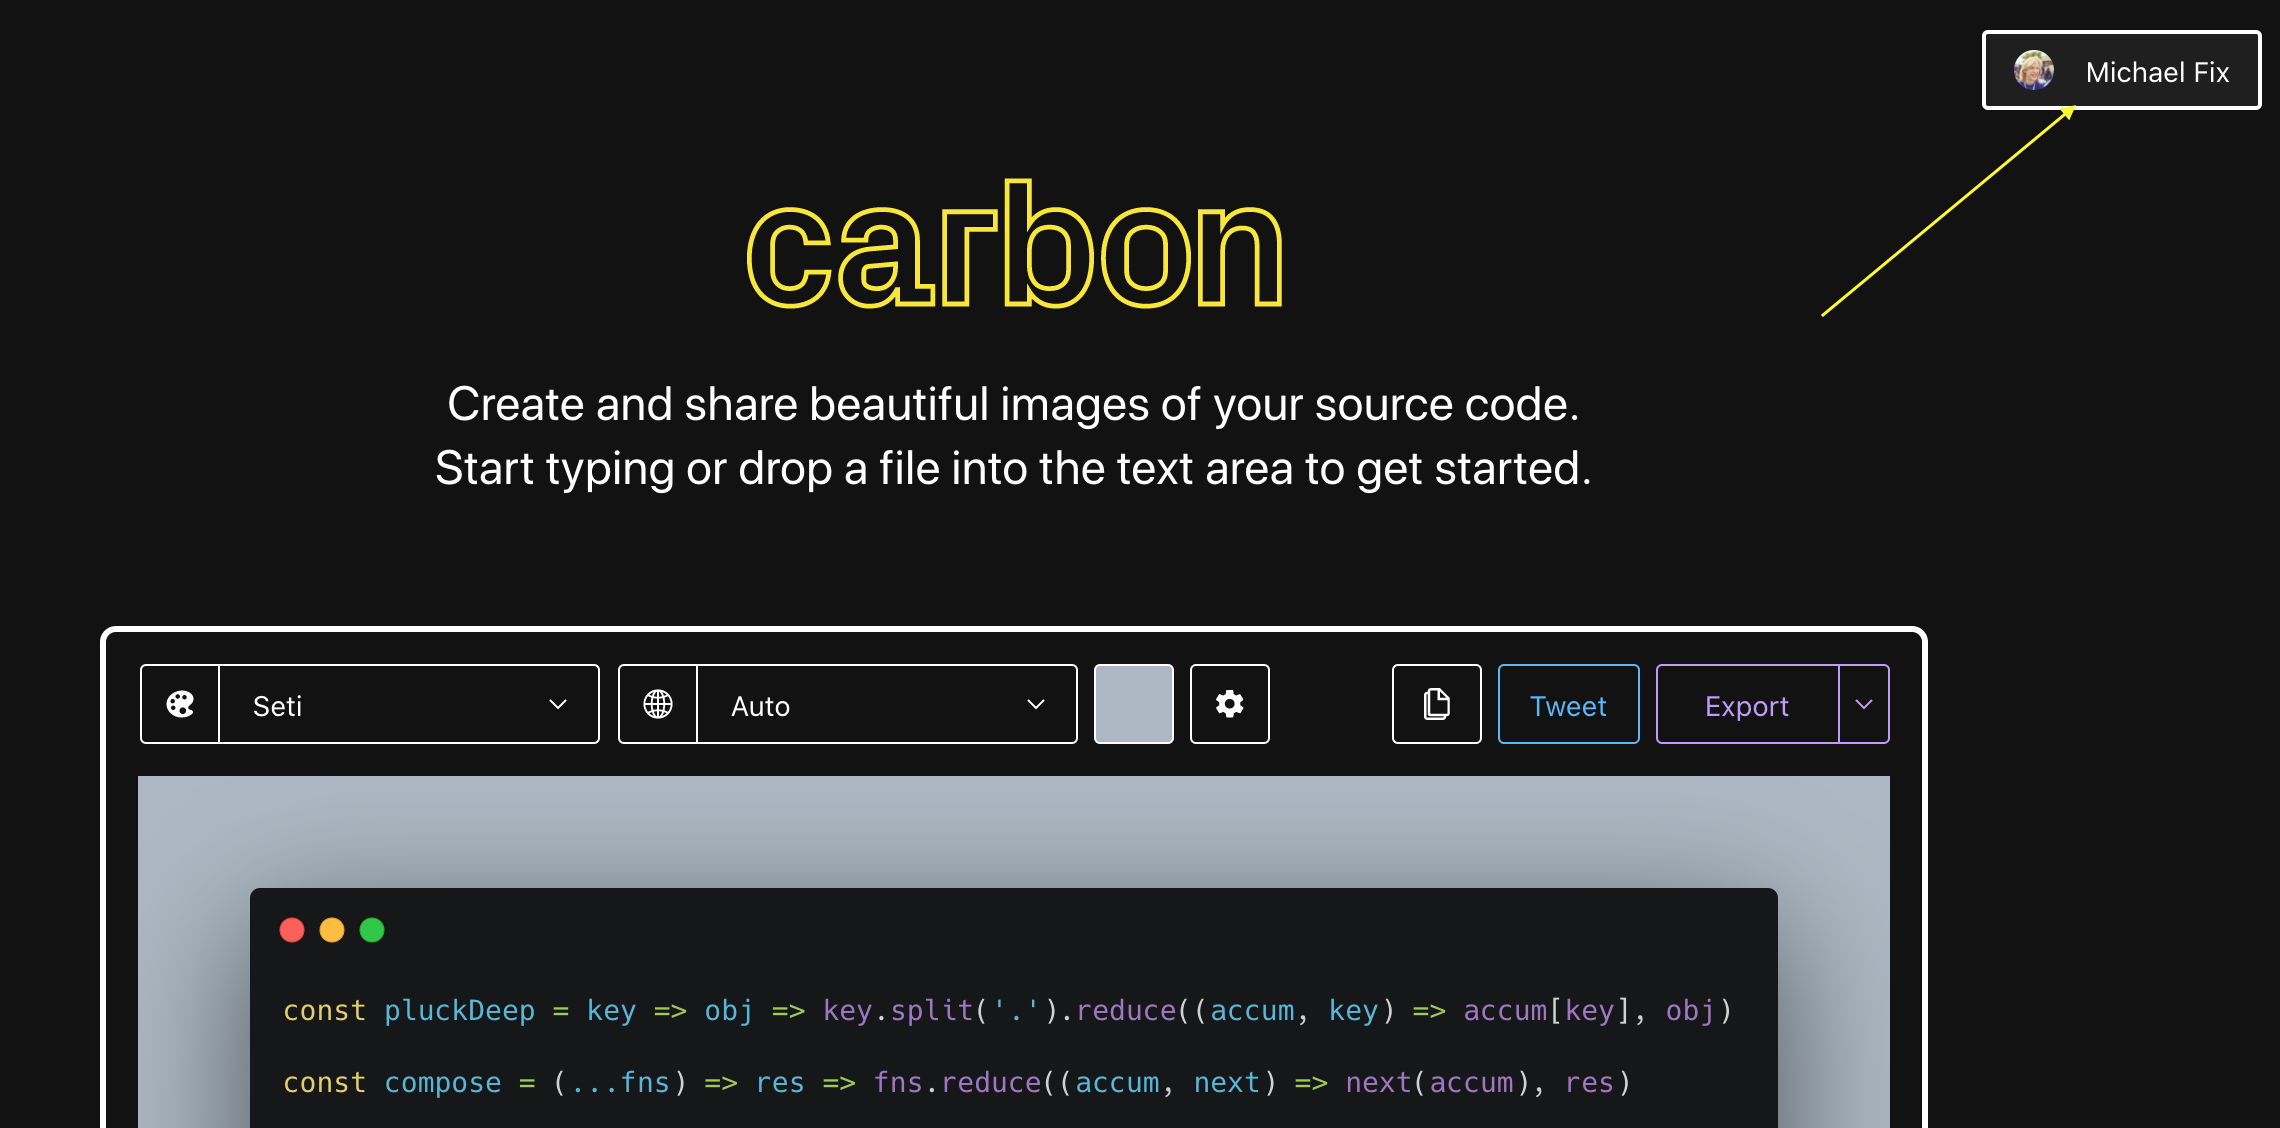Screen dimensions: 2280x1128
Task: Open the Michael Fix account menu
Action: tap(2119, 70)
